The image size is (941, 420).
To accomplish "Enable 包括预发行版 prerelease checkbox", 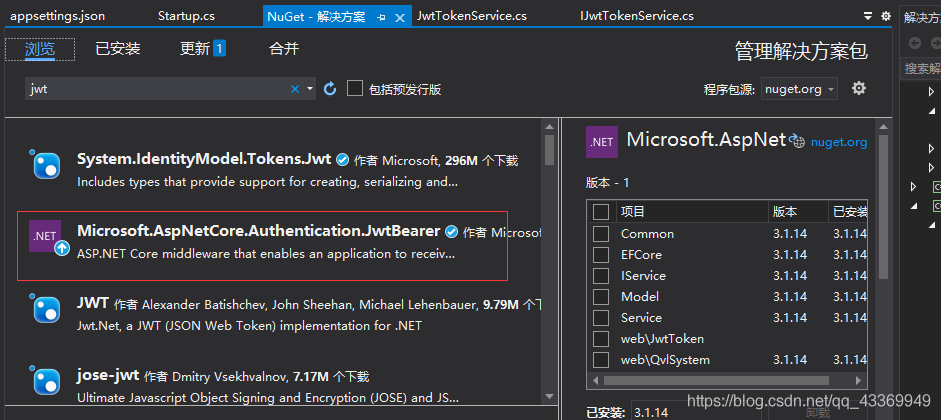I will tap(355, 89).
